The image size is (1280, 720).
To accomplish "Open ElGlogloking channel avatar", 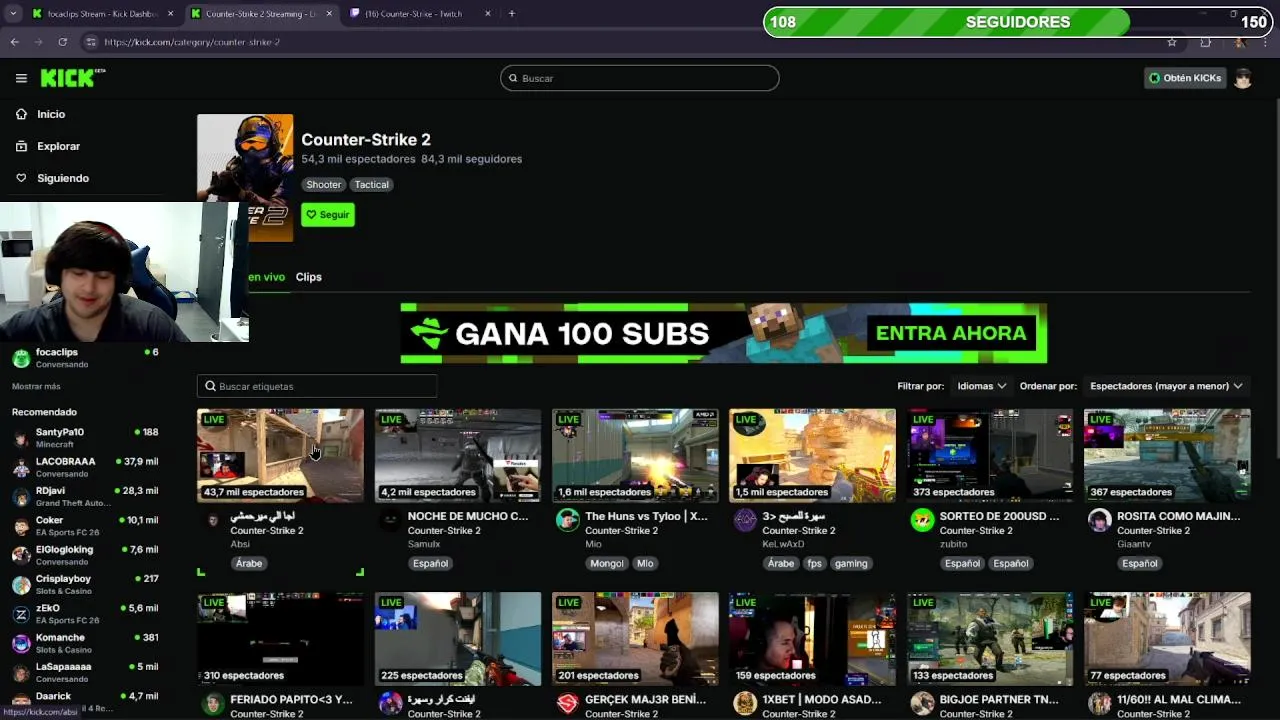I will pos(21,555).
